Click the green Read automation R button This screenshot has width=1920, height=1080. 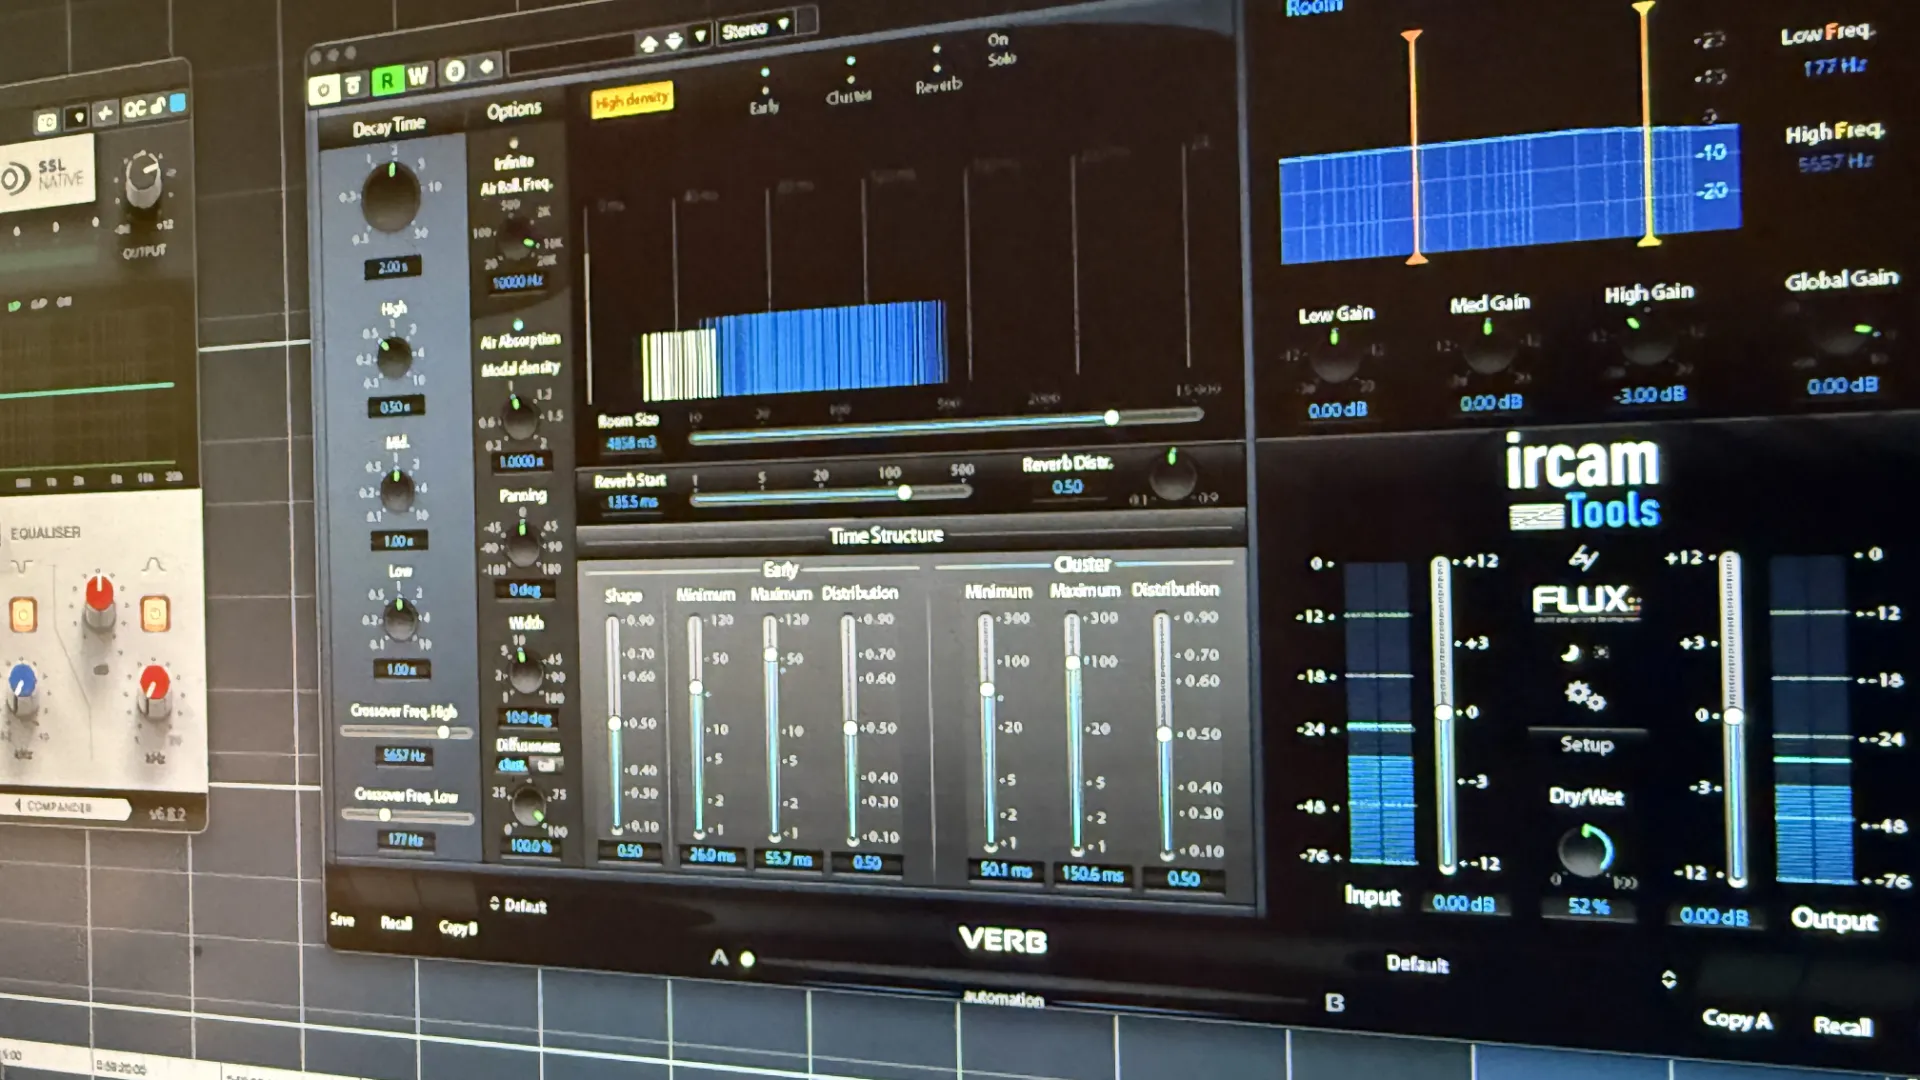coord(386,81)
